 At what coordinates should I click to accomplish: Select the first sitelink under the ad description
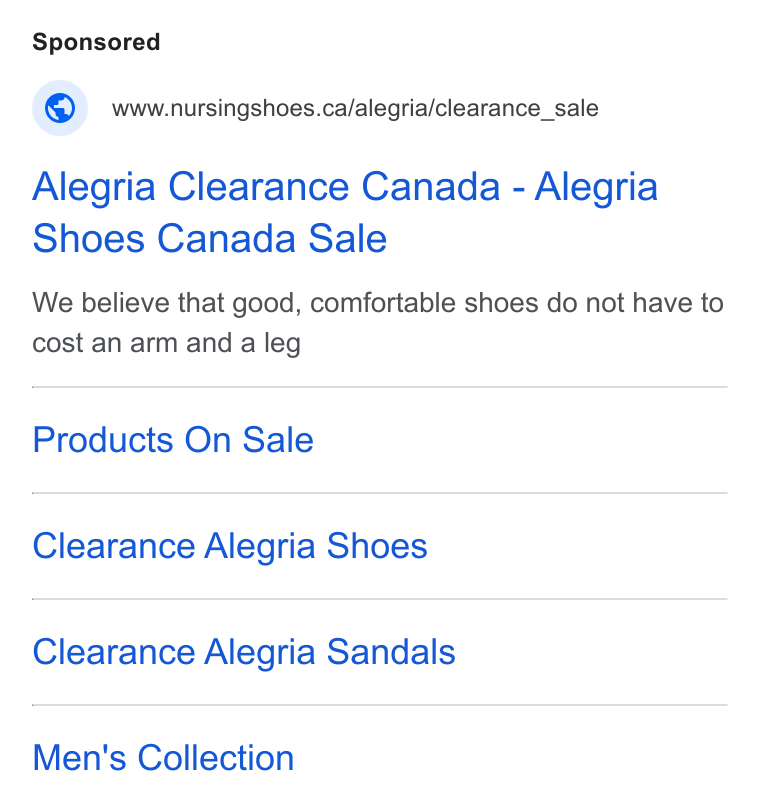pos(173,440)
